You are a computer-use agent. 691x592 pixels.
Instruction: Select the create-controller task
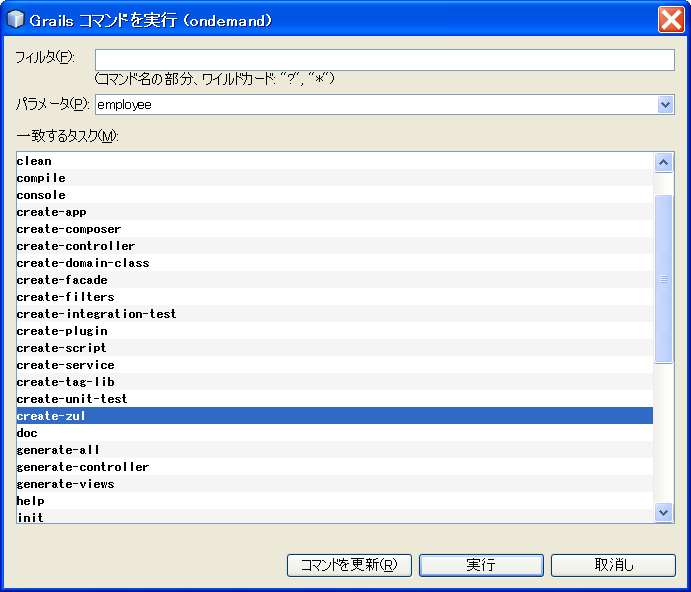coord(334,246)
